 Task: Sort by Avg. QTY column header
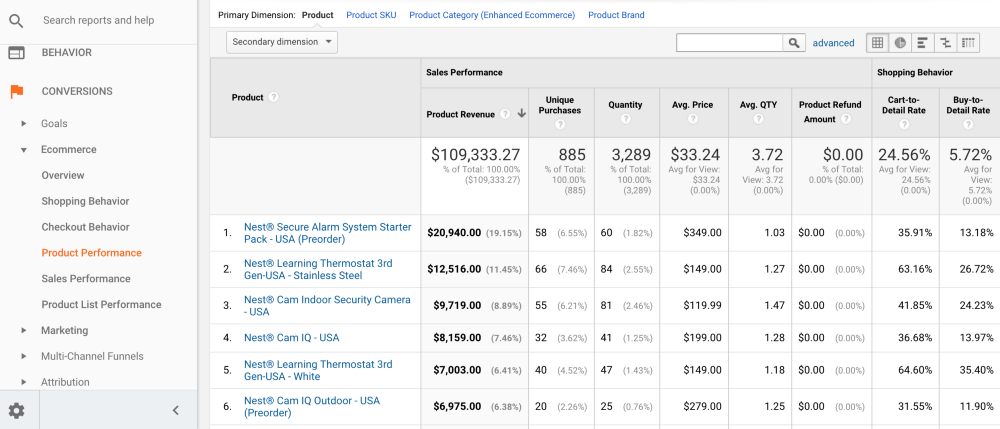758,105
